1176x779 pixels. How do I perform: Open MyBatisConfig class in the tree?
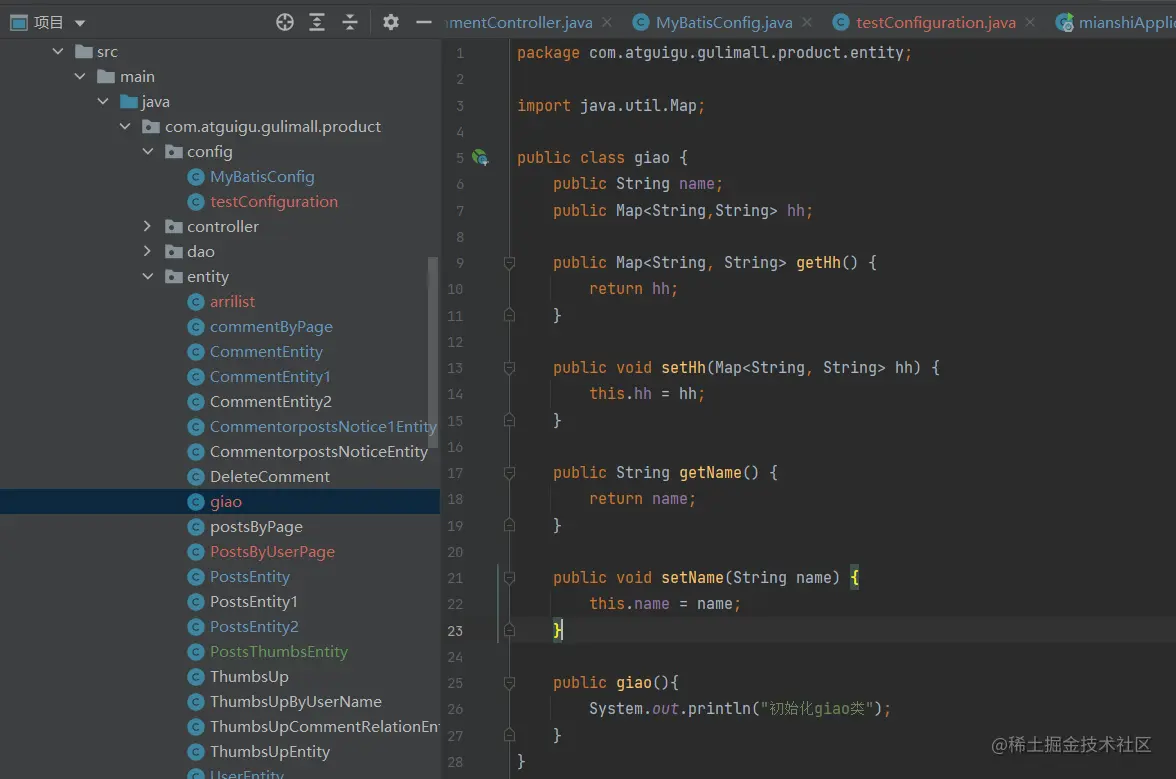coord(262,177)
